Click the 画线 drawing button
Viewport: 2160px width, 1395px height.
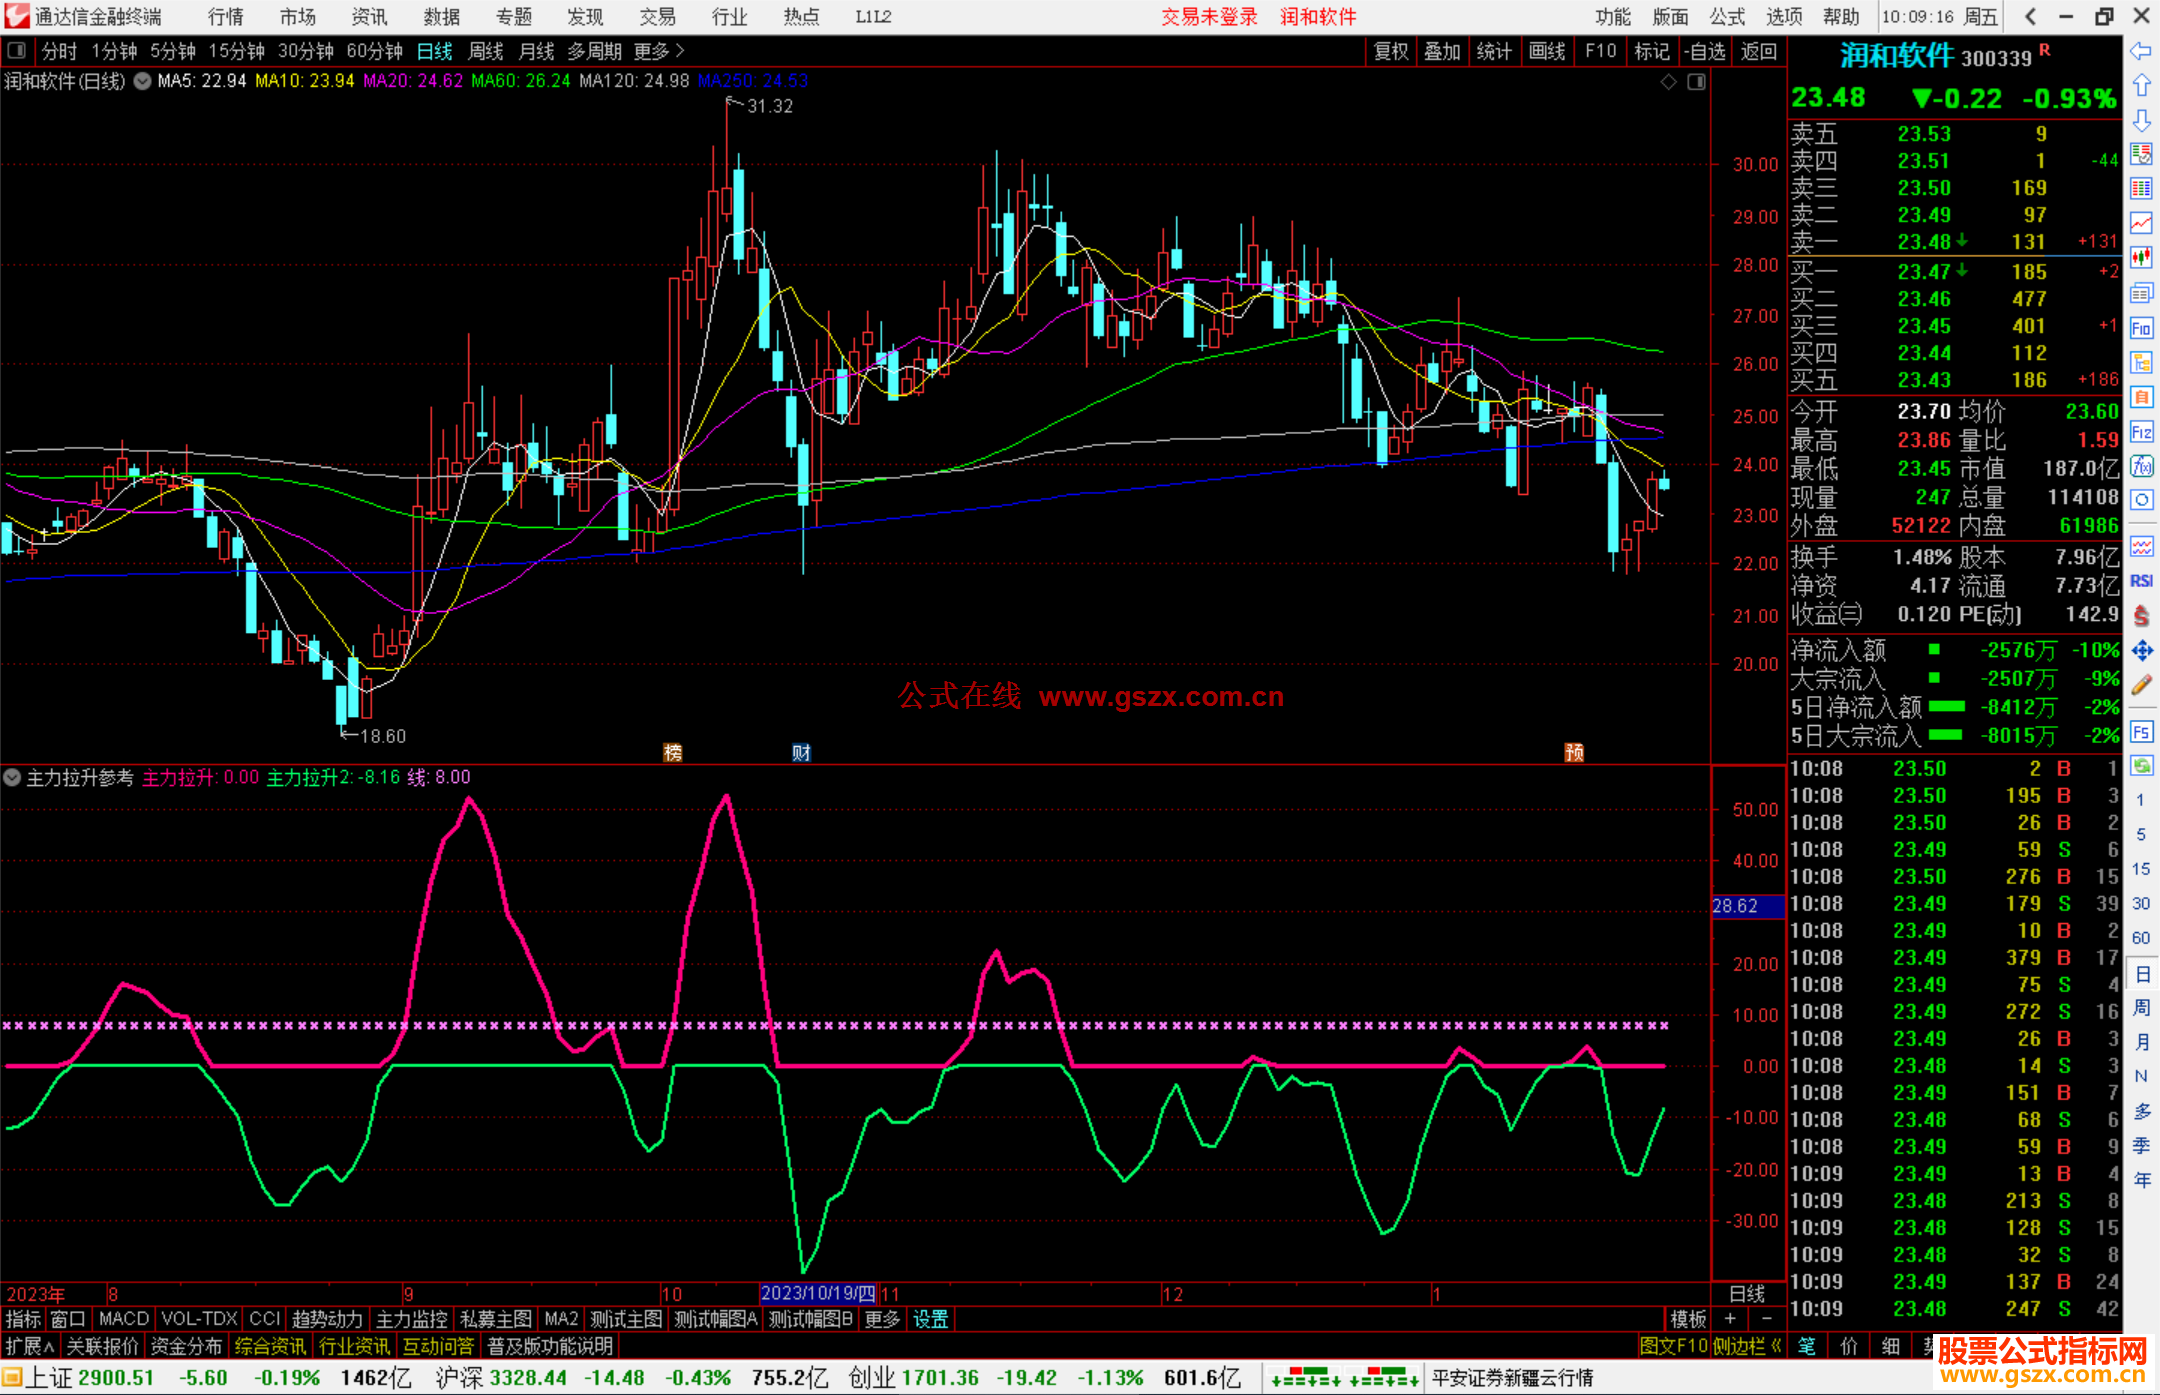(x=1546, y=51)
